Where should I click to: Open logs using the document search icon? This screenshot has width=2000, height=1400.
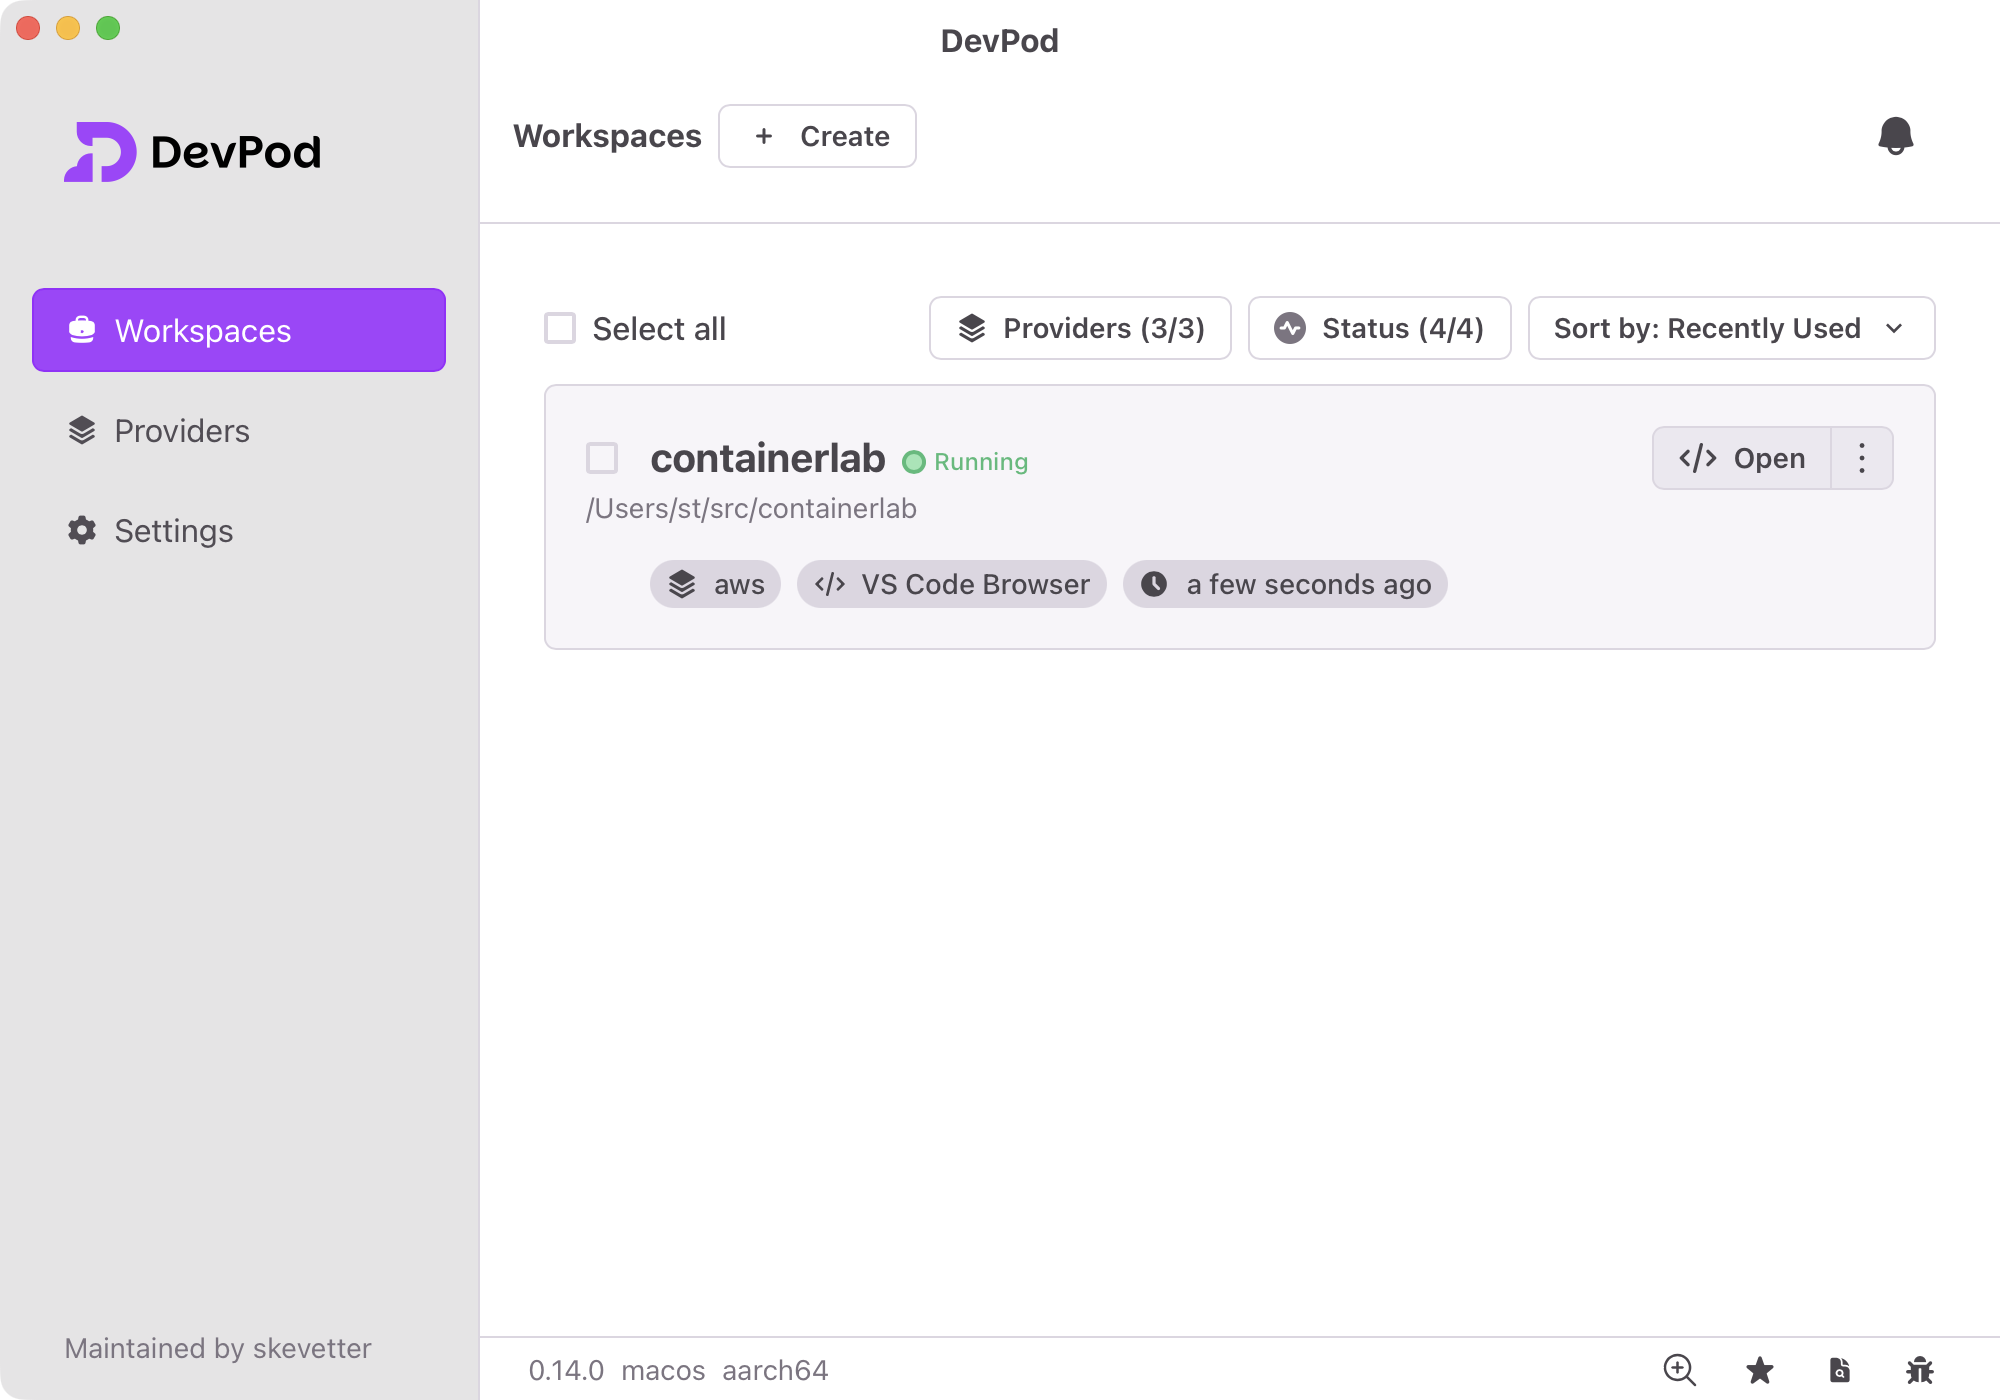(x=1840, y=1370)
